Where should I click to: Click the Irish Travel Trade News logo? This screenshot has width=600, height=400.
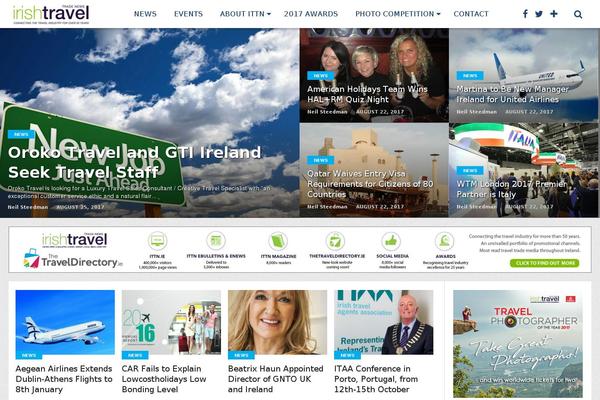pos(51,14)
